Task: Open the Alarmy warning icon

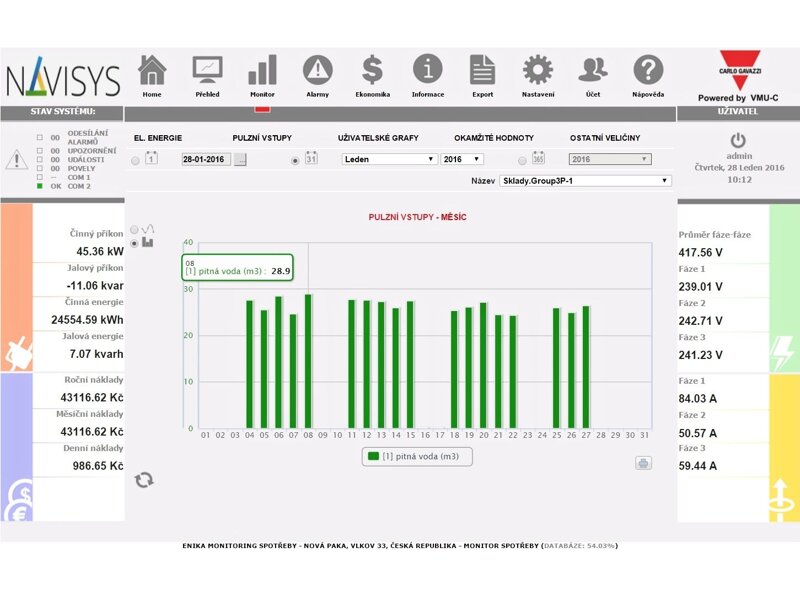Action: click(x=317, y=72)
